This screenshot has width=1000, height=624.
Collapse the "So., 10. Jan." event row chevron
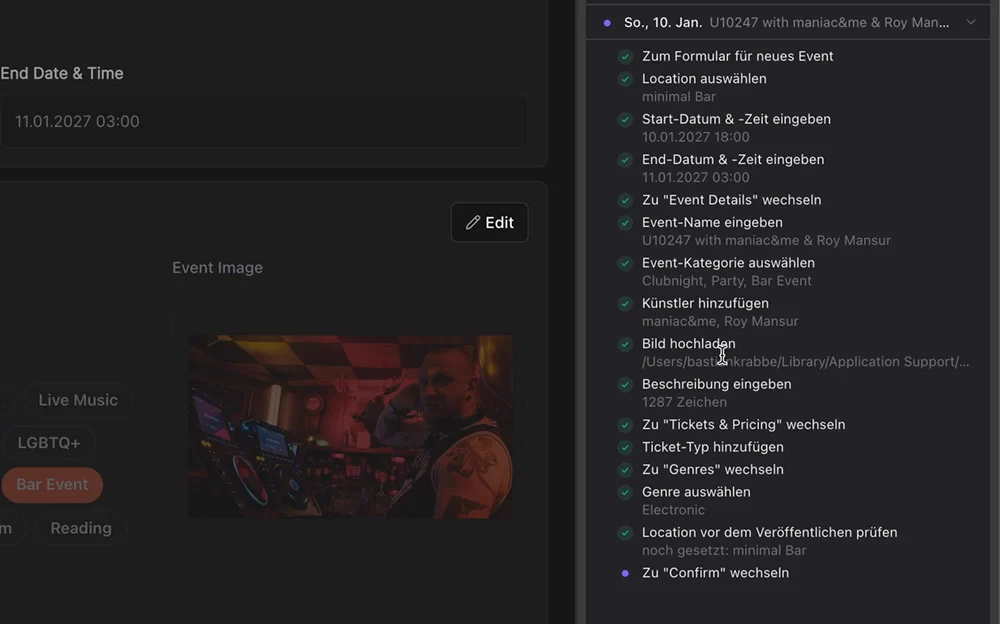(x=971, y=22)
